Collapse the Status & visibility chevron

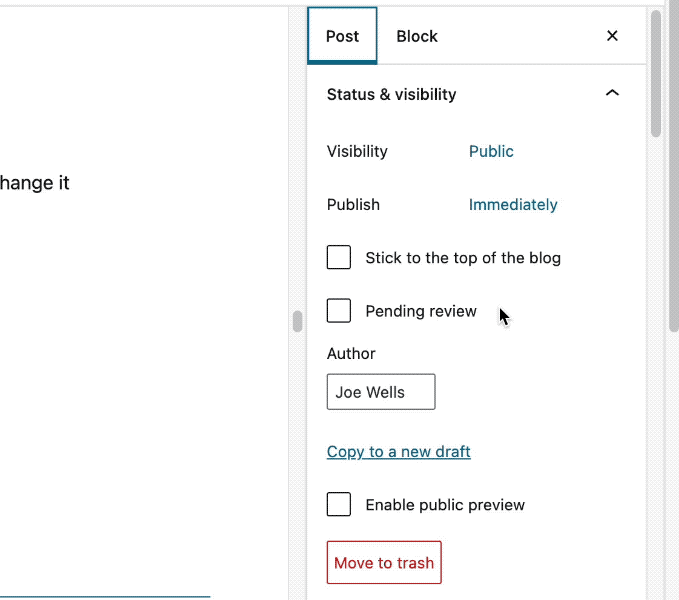point(612,94)
